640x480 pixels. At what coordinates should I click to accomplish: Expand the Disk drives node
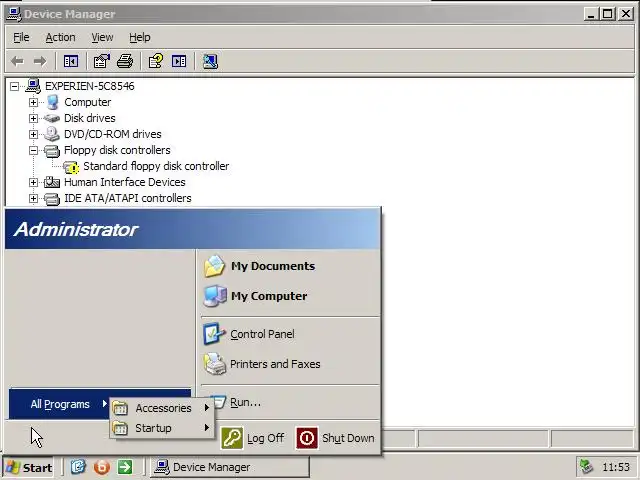[33, 118]
